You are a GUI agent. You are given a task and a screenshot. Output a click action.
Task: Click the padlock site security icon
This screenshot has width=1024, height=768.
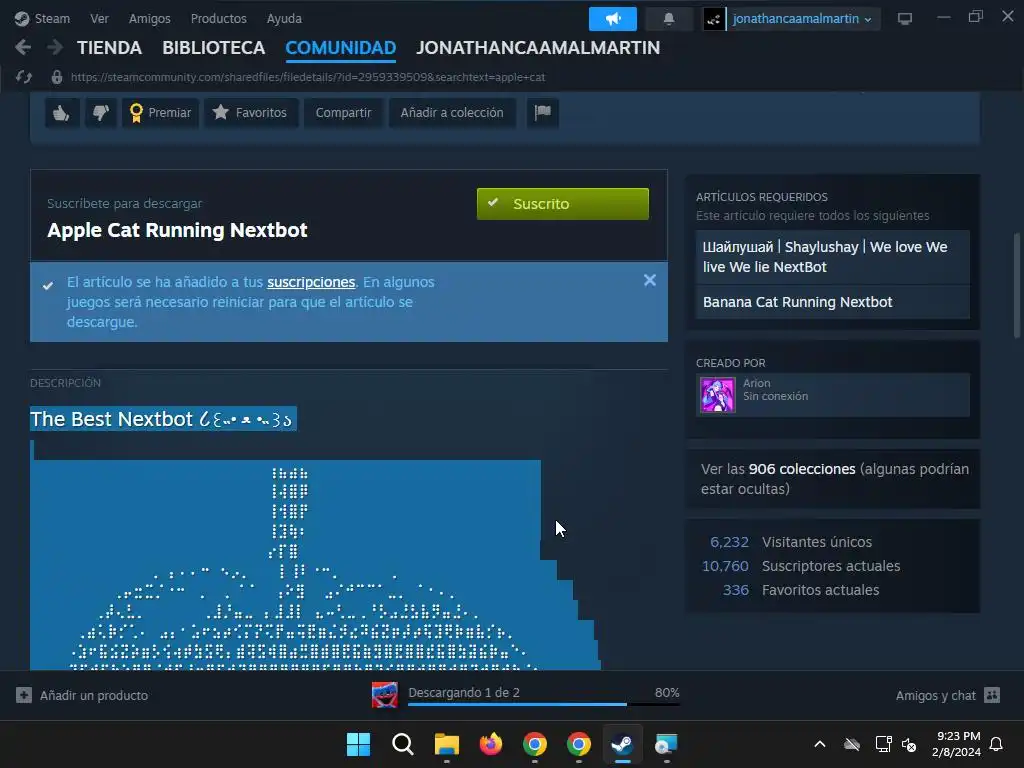point(57,77)
